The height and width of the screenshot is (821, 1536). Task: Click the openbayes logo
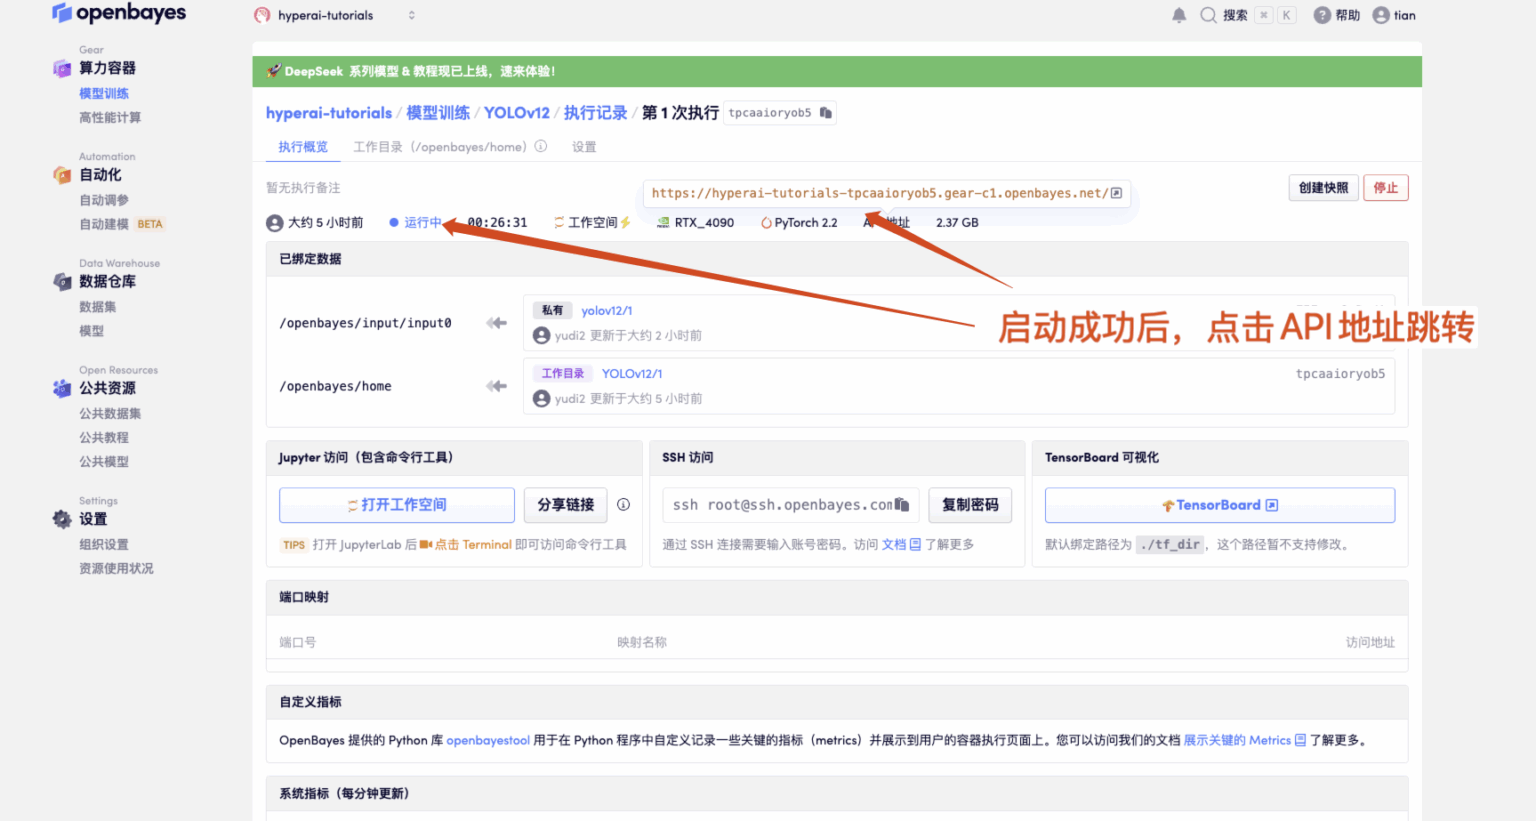[x=119, y=13]
